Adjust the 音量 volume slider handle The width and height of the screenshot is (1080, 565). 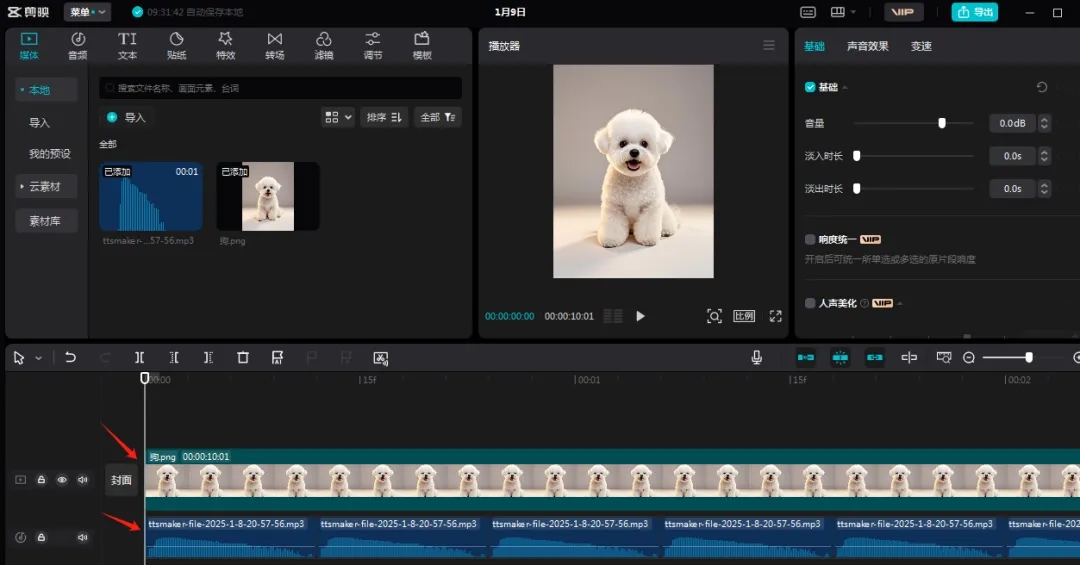click(942, 123)
